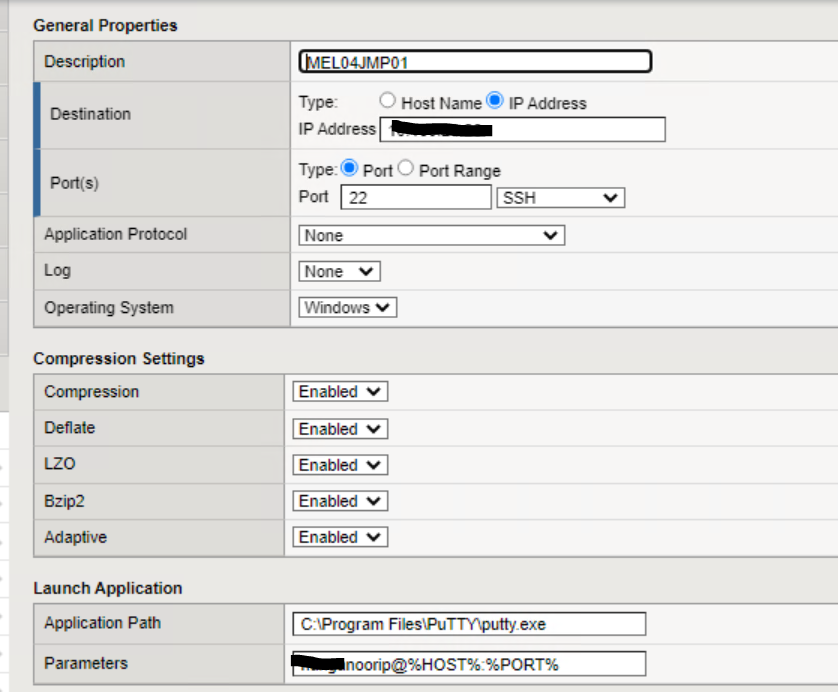Open the SSH port service dropdown

(560, 198)
